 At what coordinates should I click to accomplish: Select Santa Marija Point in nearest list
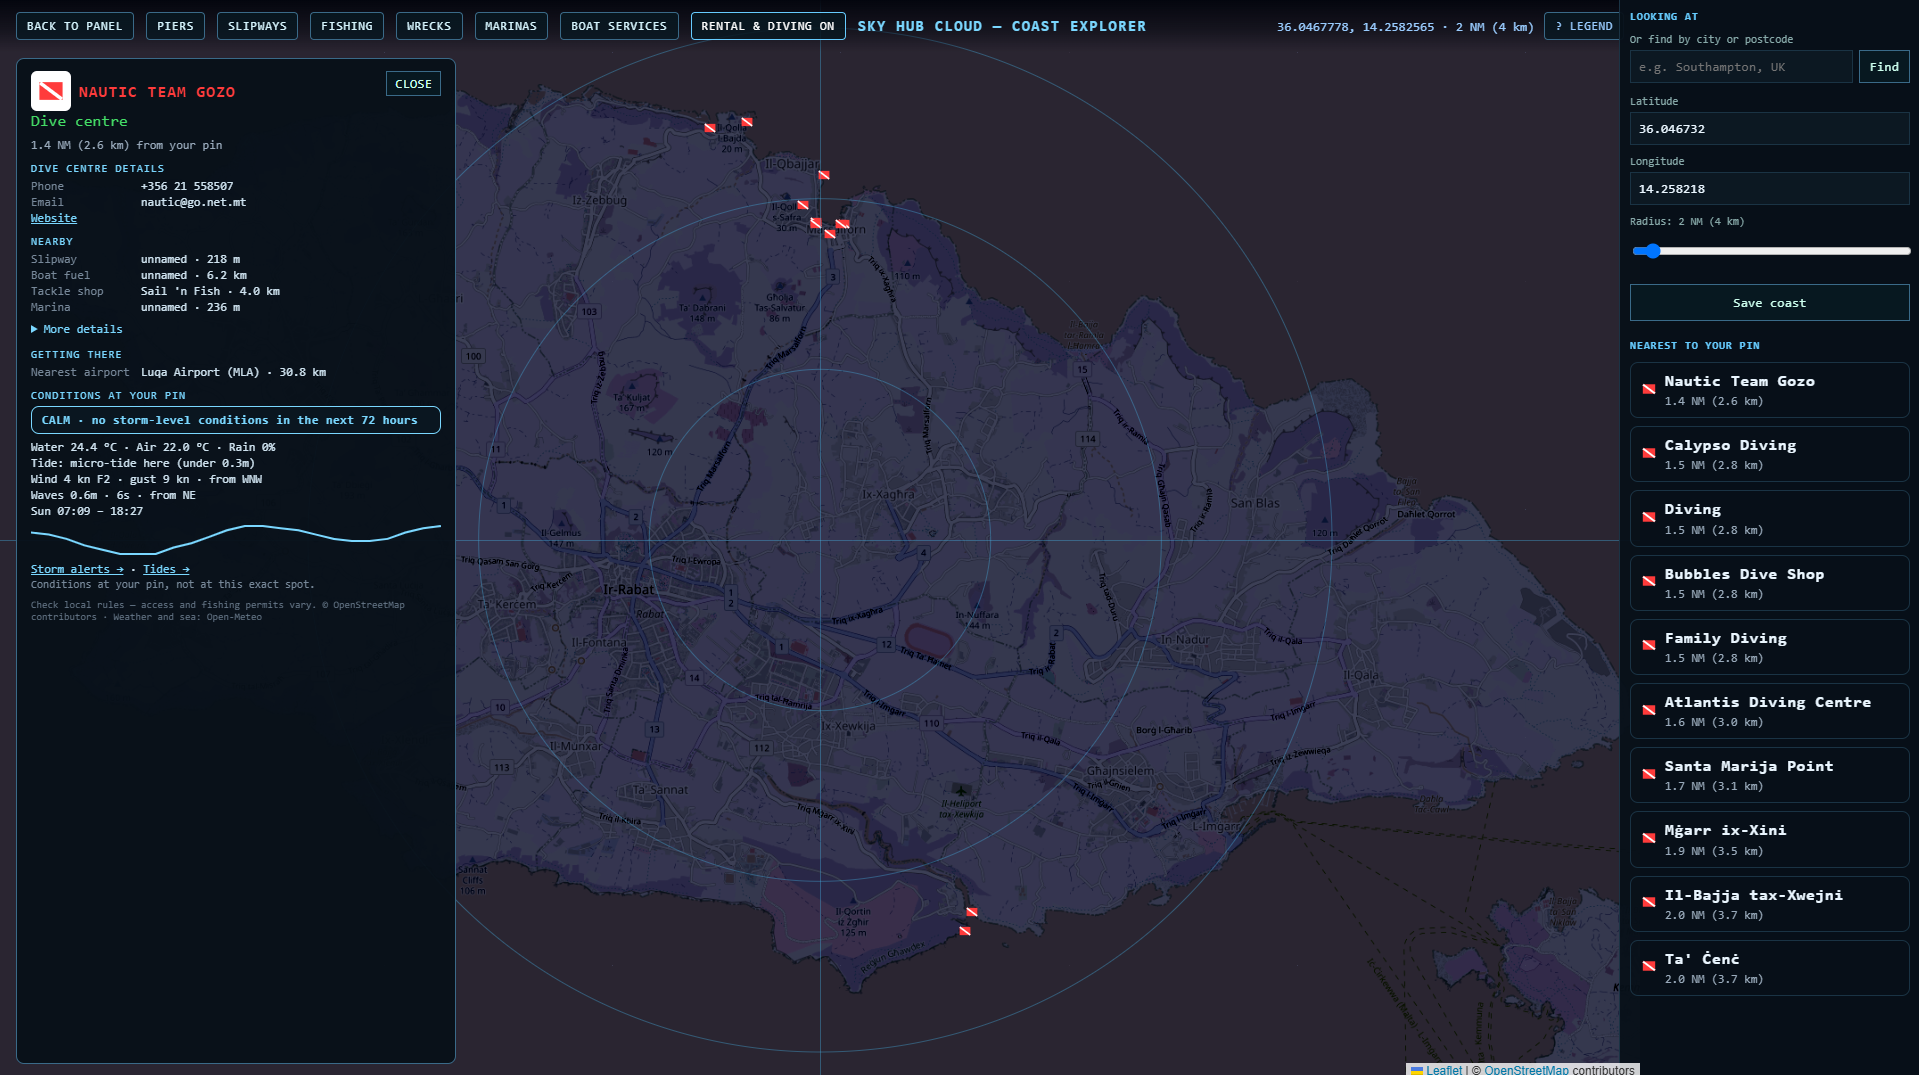[1769, 775]
